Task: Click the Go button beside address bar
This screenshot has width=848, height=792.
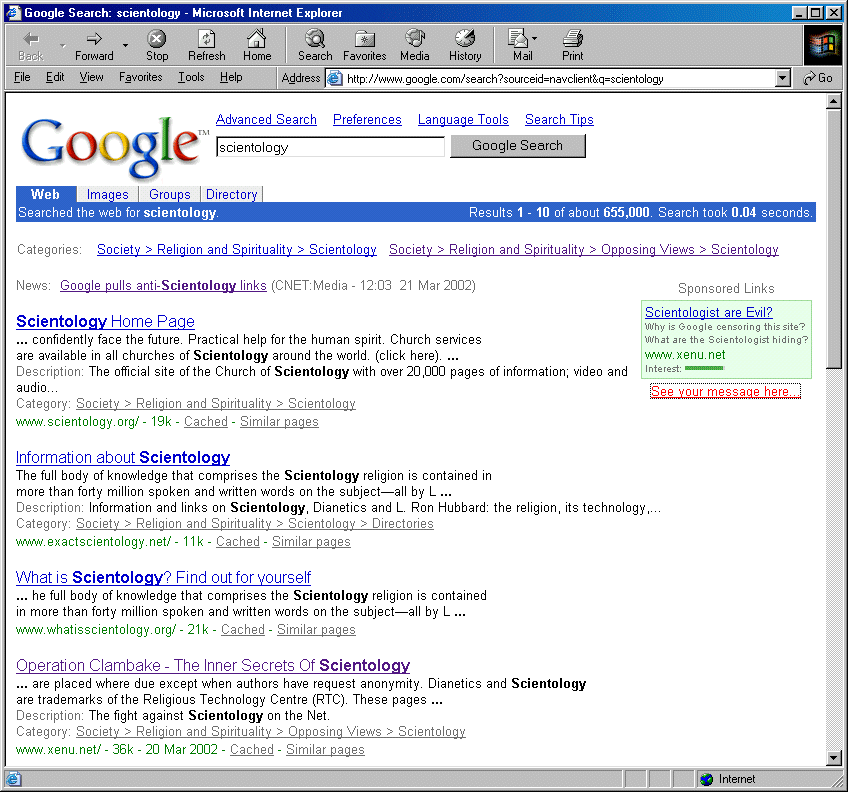Action: tap(818, 78)
